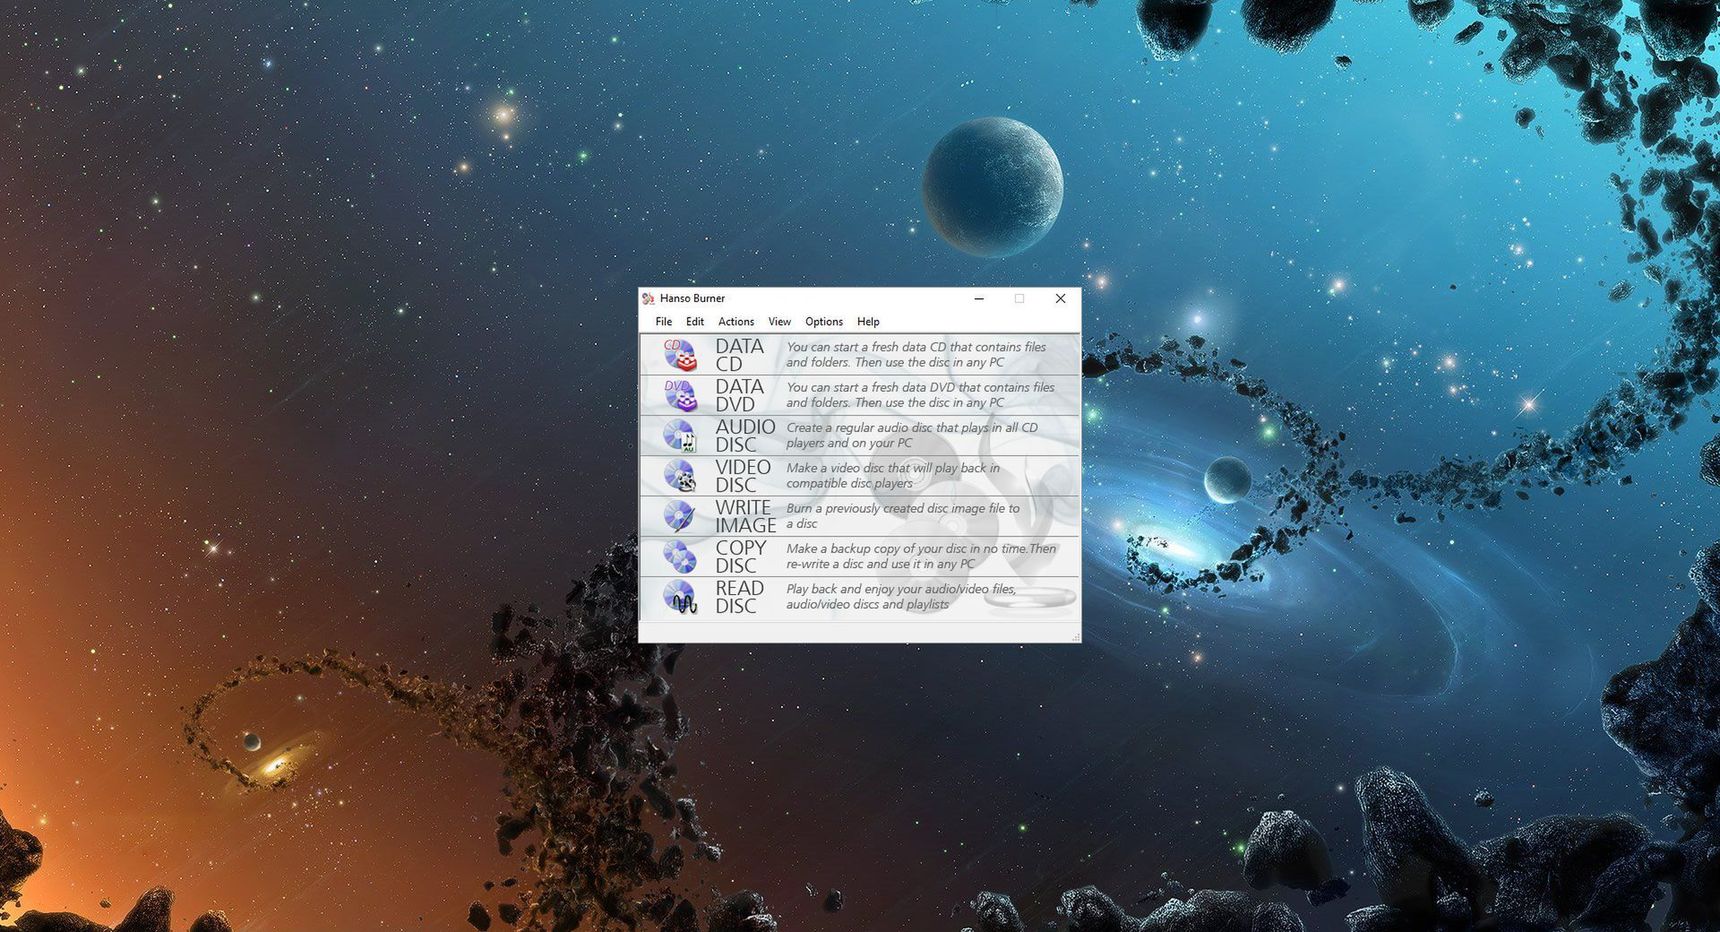Click the Write Image disc icon
This screenshot has height=932, width=1720.
680,516
